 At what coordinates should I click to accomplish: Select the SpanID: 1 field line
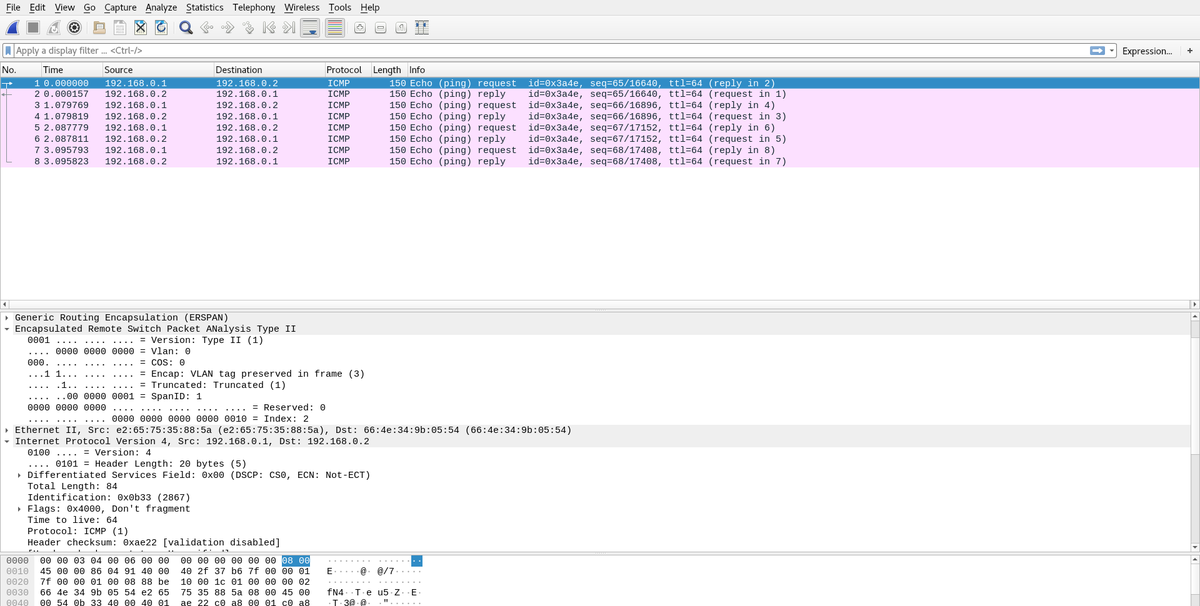click(x=115, y=396)
